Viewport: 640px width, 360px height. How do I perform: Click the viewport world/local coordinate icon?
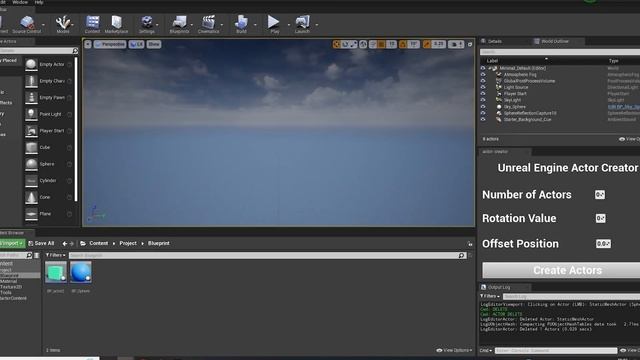363,44
